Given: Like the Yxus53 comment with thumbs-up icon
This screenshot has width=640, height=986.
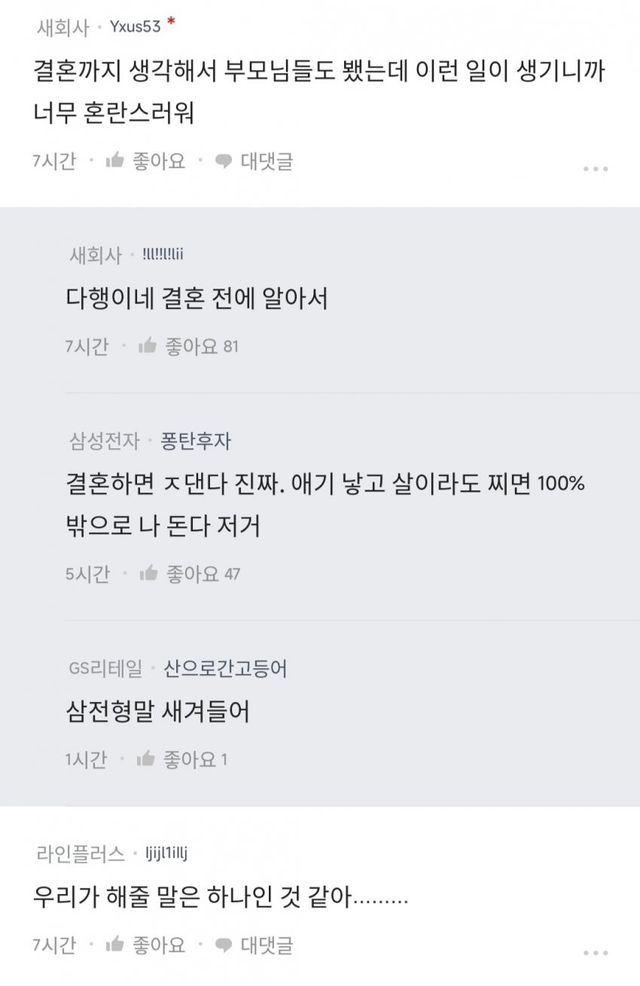Looking at the screenshot, I should pyautogui.click(x=115, y=161).
